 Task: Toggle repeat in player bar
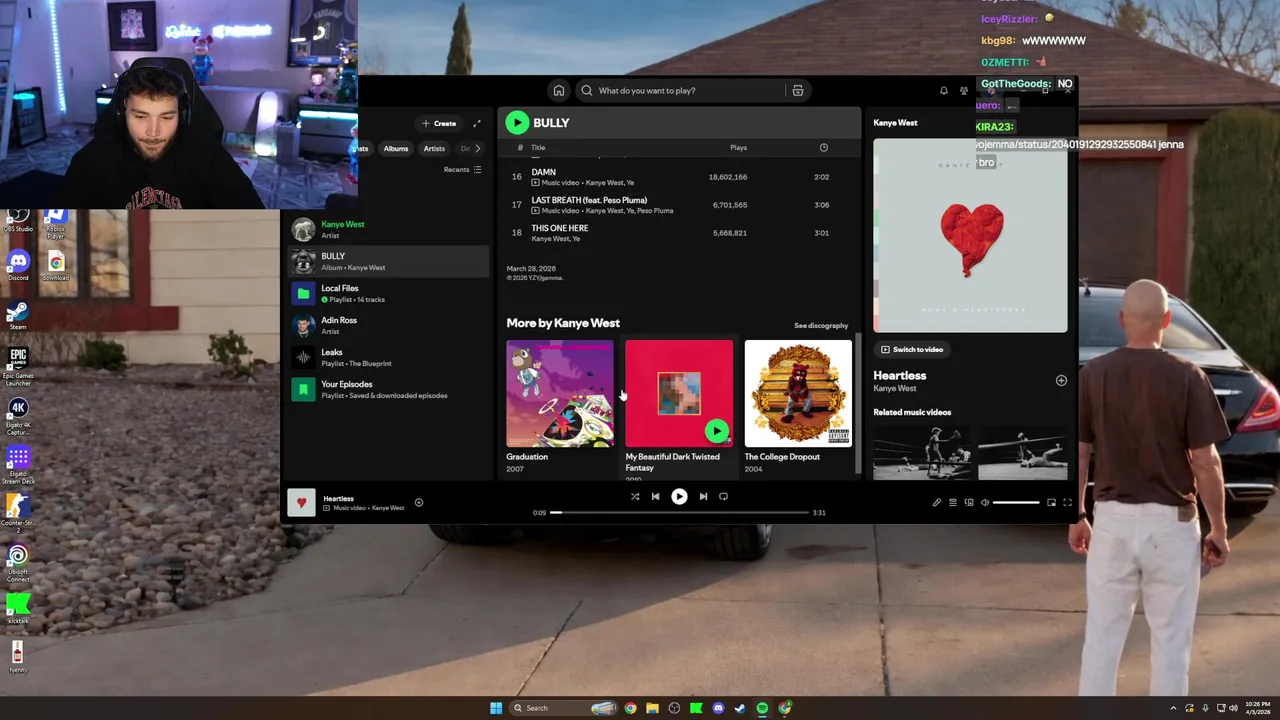(723, 496)
